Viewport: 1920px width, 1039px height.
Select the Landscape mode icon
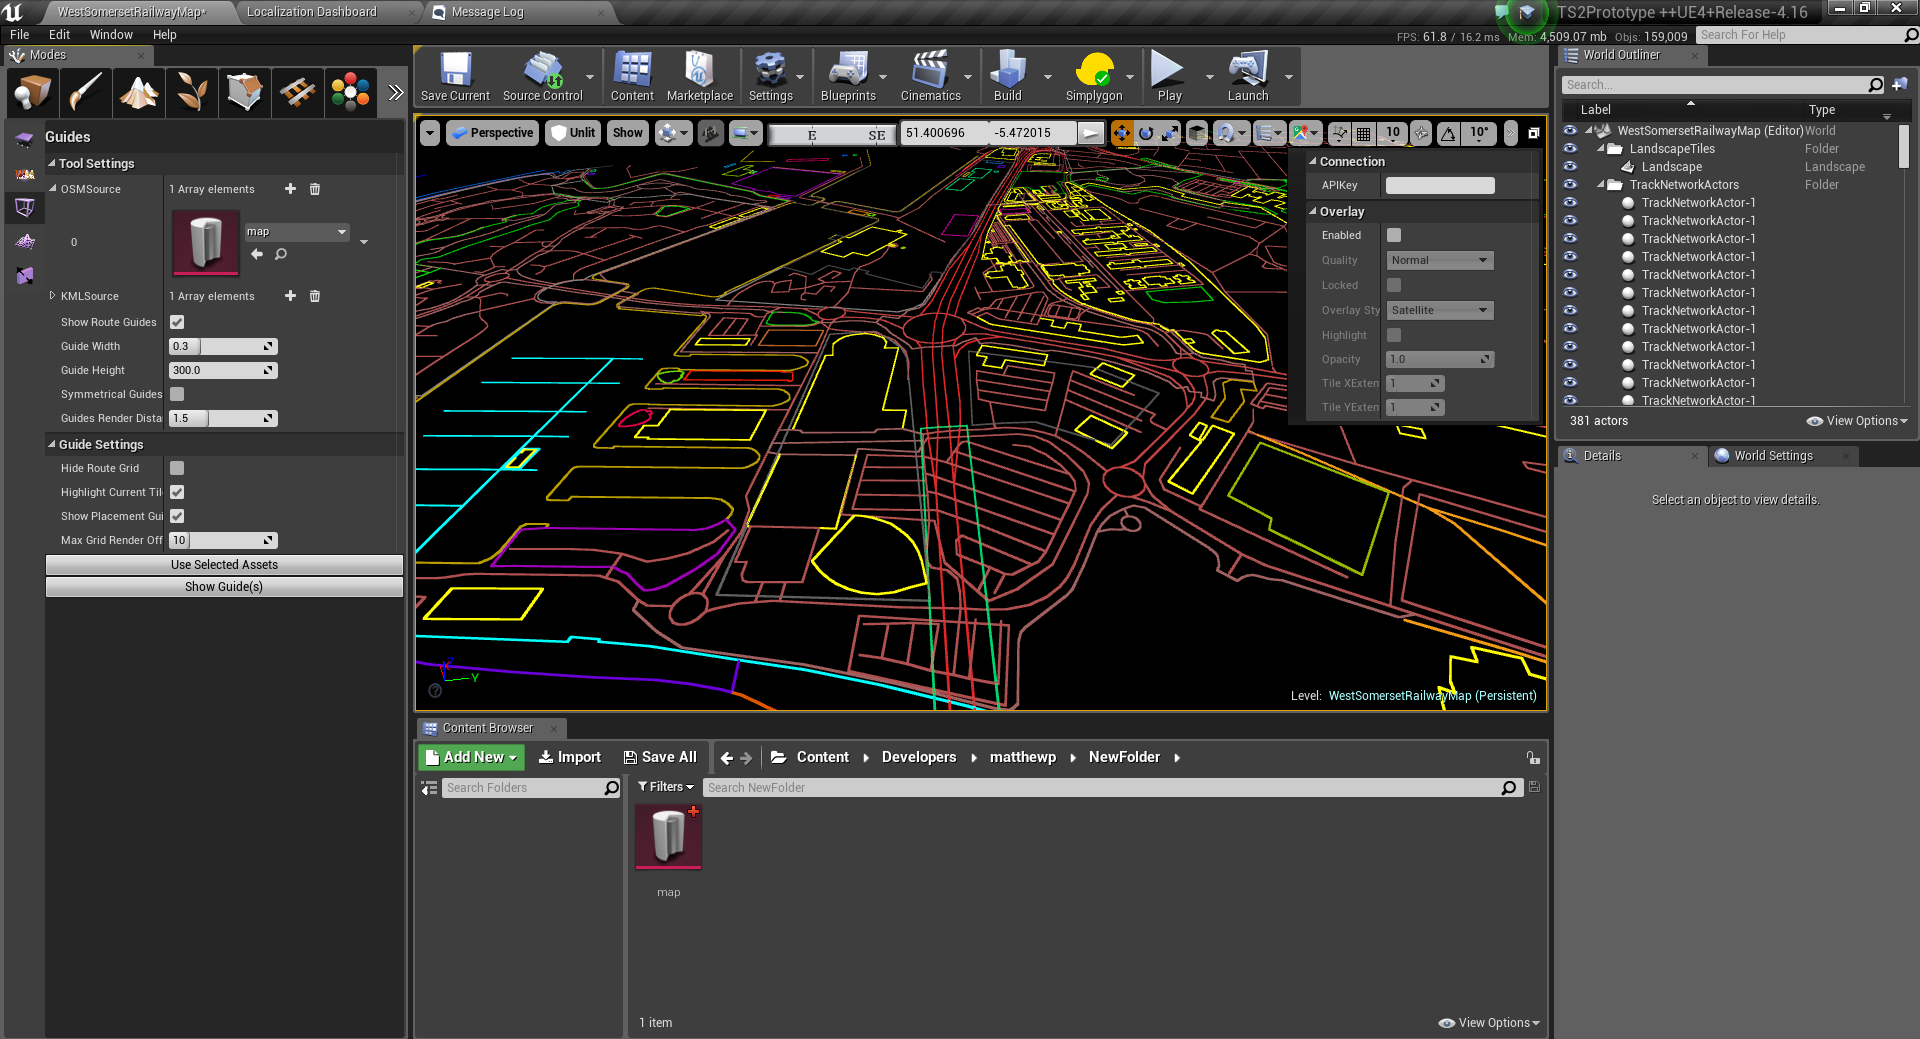(139, 93)
